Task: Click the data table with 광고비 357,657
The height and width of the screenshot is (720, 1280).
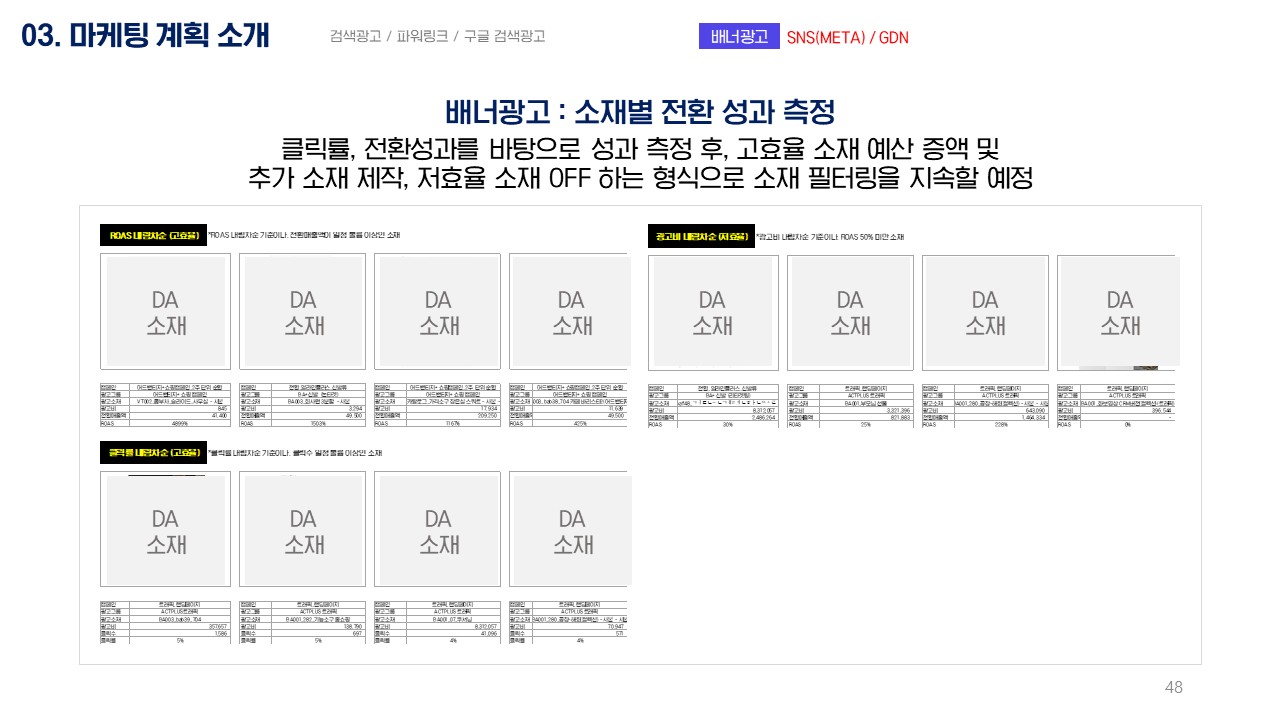Action: pyautogui.click(x=166, y=622)
